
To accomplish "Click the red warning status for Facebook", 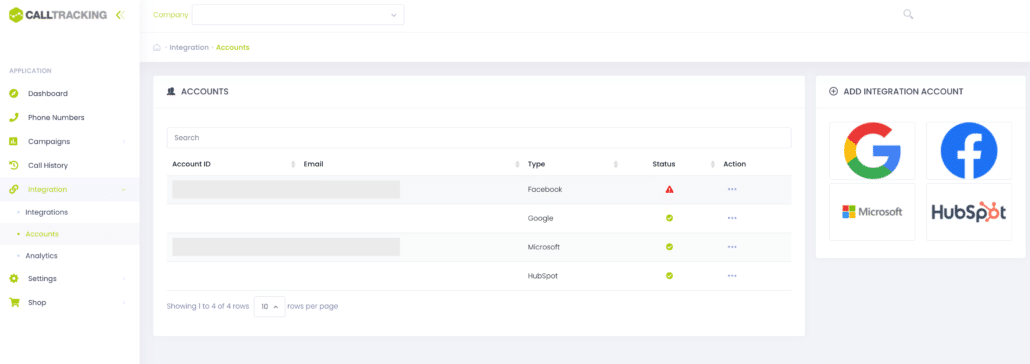I will click(669, 189).
